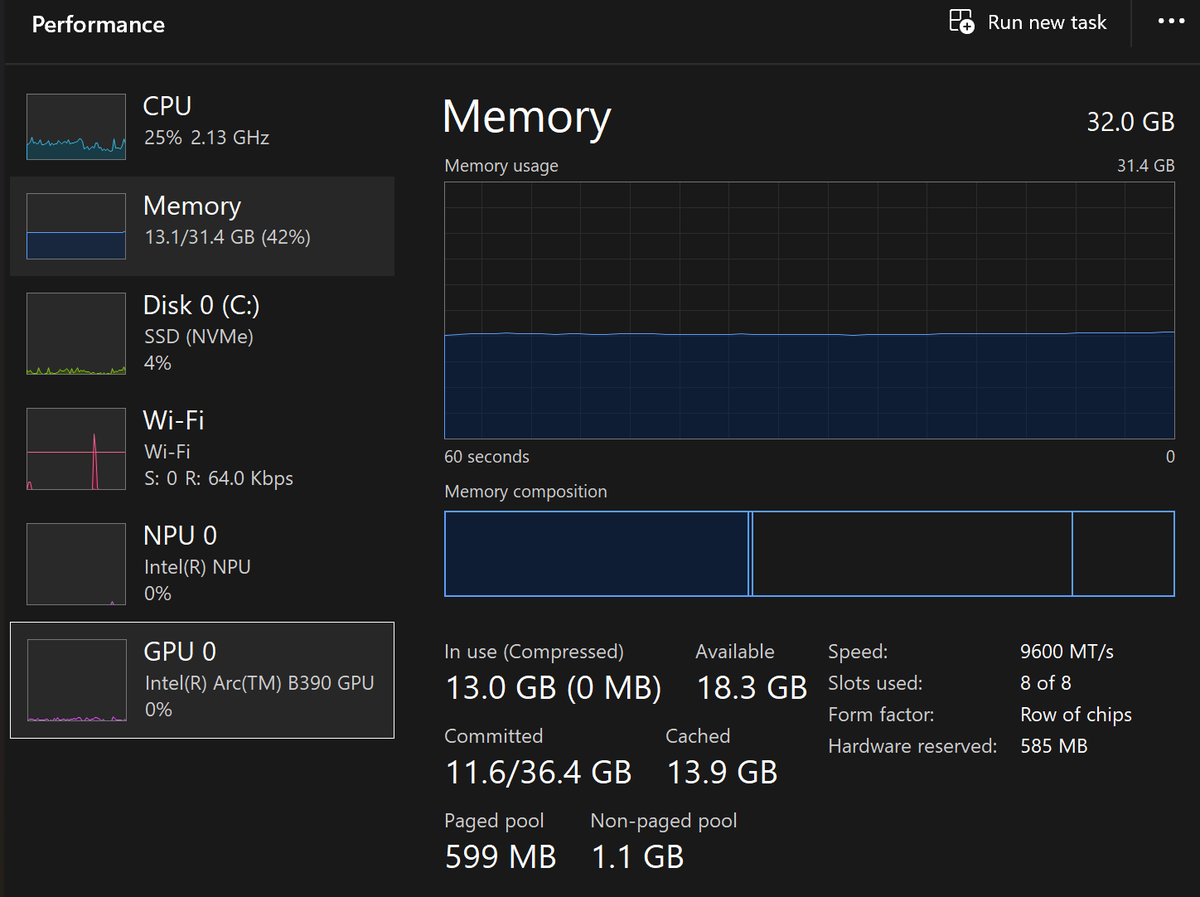Click the large Memory title
The image size is (1200, 897).
526,117
